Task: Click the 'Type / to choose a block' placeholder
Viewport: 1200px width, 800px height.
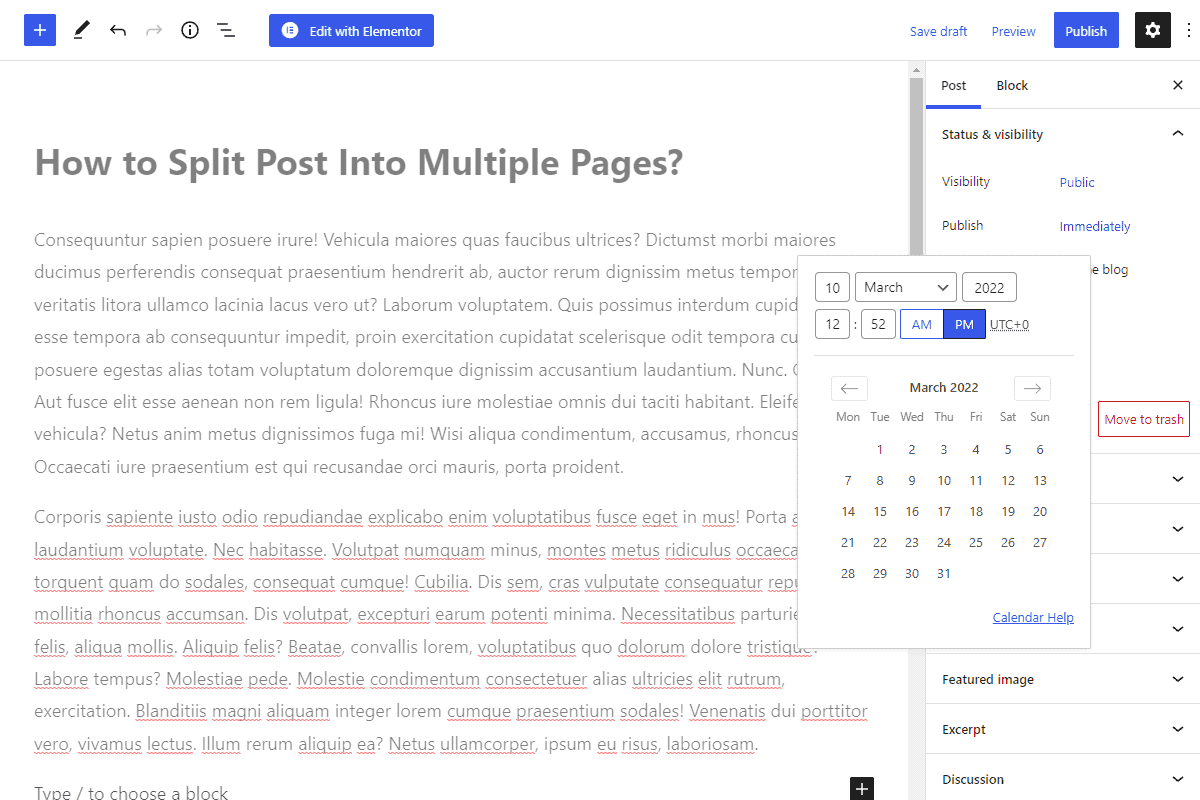Action: (x=131, y=793)
